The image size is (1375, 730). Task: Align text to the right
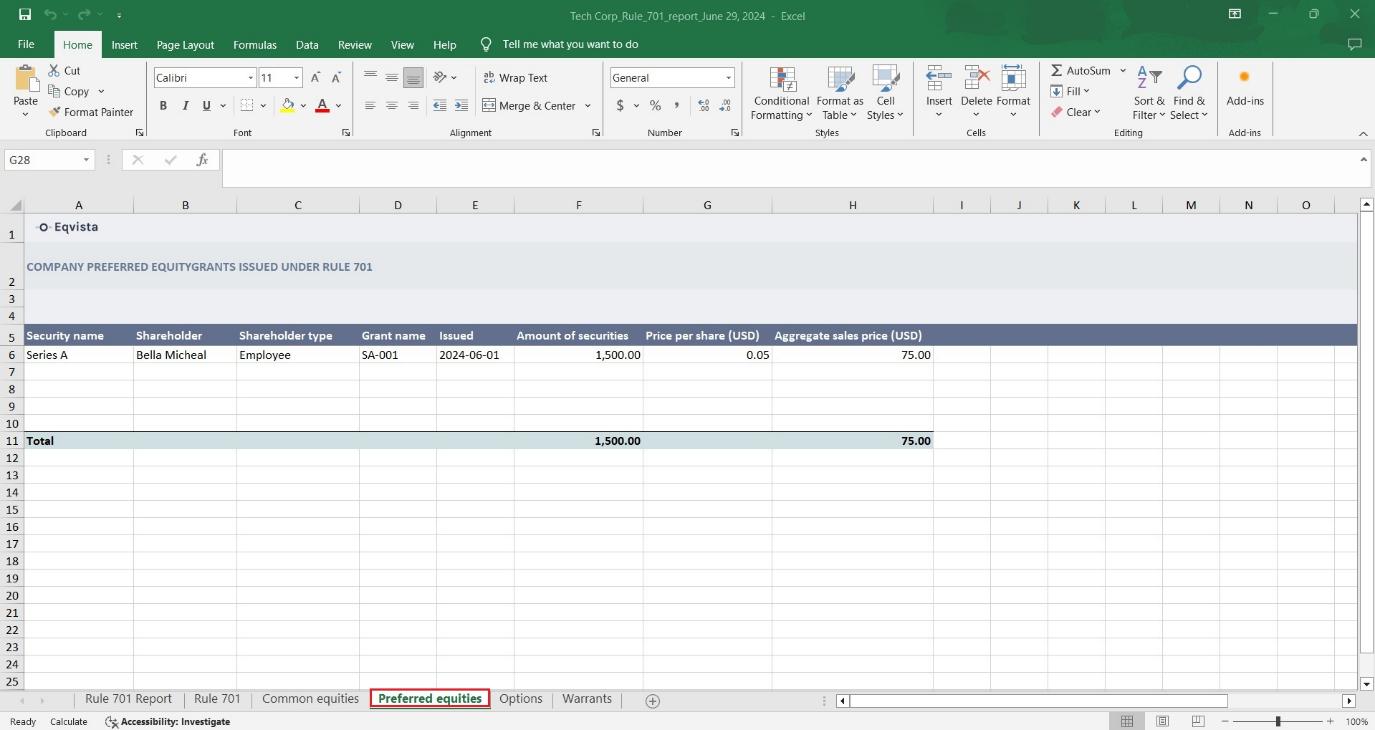(x=414, y=105)
